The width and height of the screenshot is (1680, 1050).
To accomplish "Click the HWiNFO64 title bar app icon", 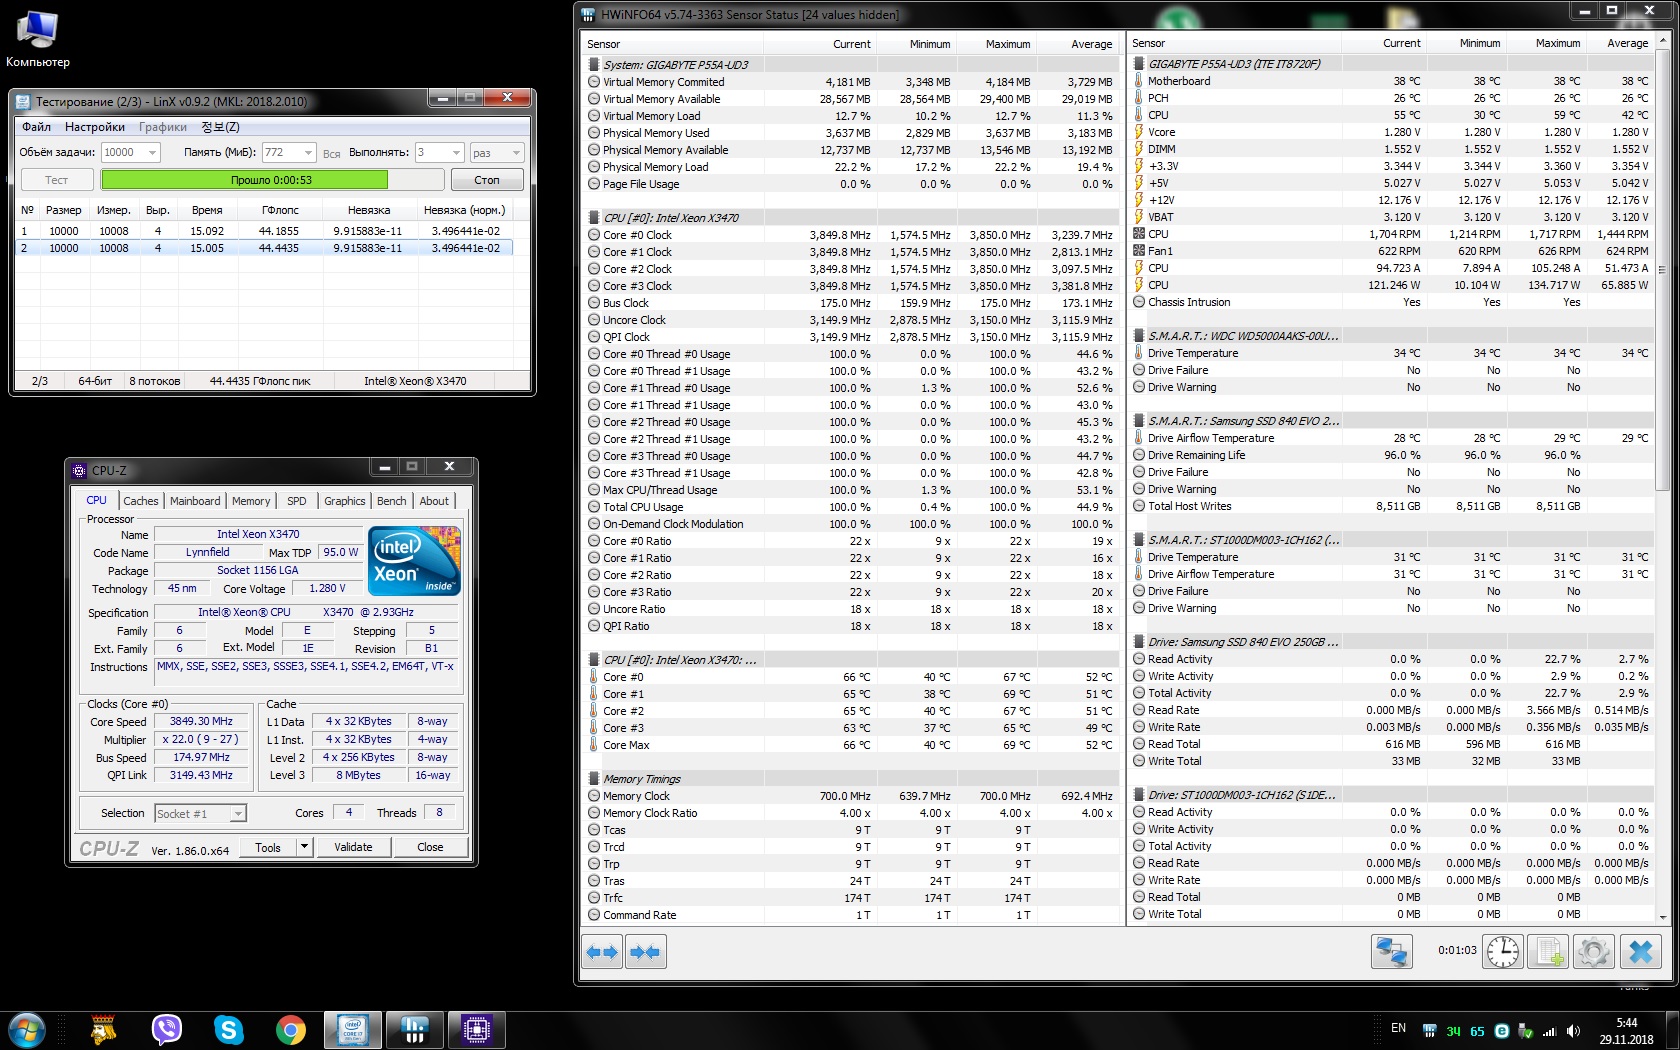I will (x=588, y=15).
